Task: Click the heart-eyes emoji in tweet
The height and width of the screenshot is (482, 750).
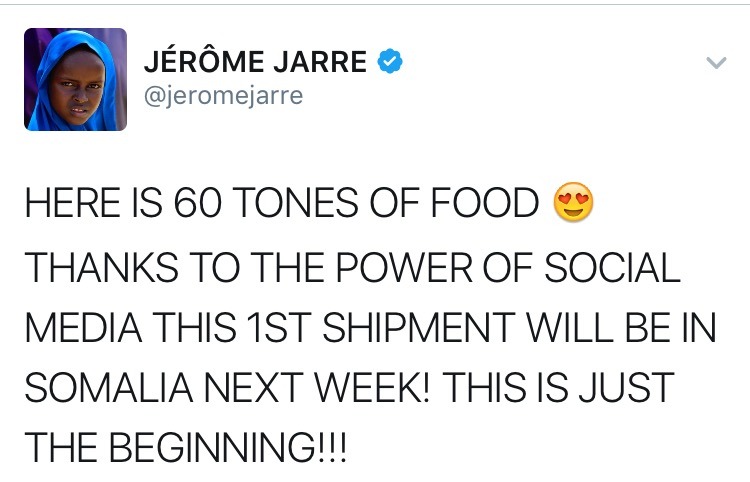Action: pos(572,205)
